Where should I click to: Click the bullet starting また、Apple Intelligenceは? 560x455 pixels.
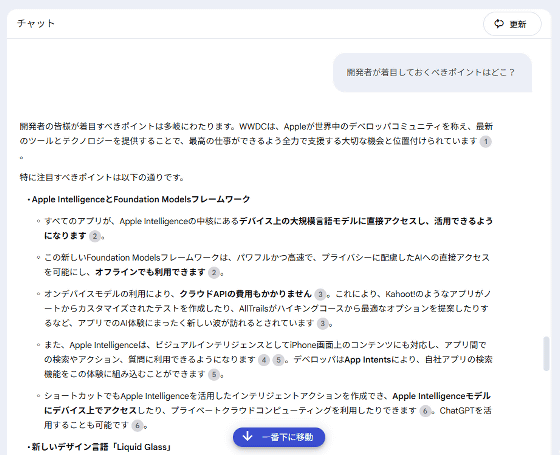pyautogui.click(x=268, y=360)
